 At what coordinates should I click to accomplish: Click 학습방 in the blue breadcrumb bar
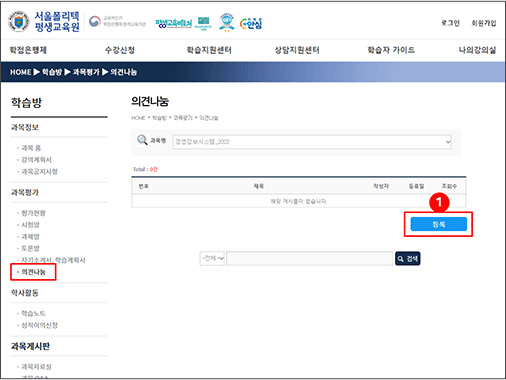[52, 72]
